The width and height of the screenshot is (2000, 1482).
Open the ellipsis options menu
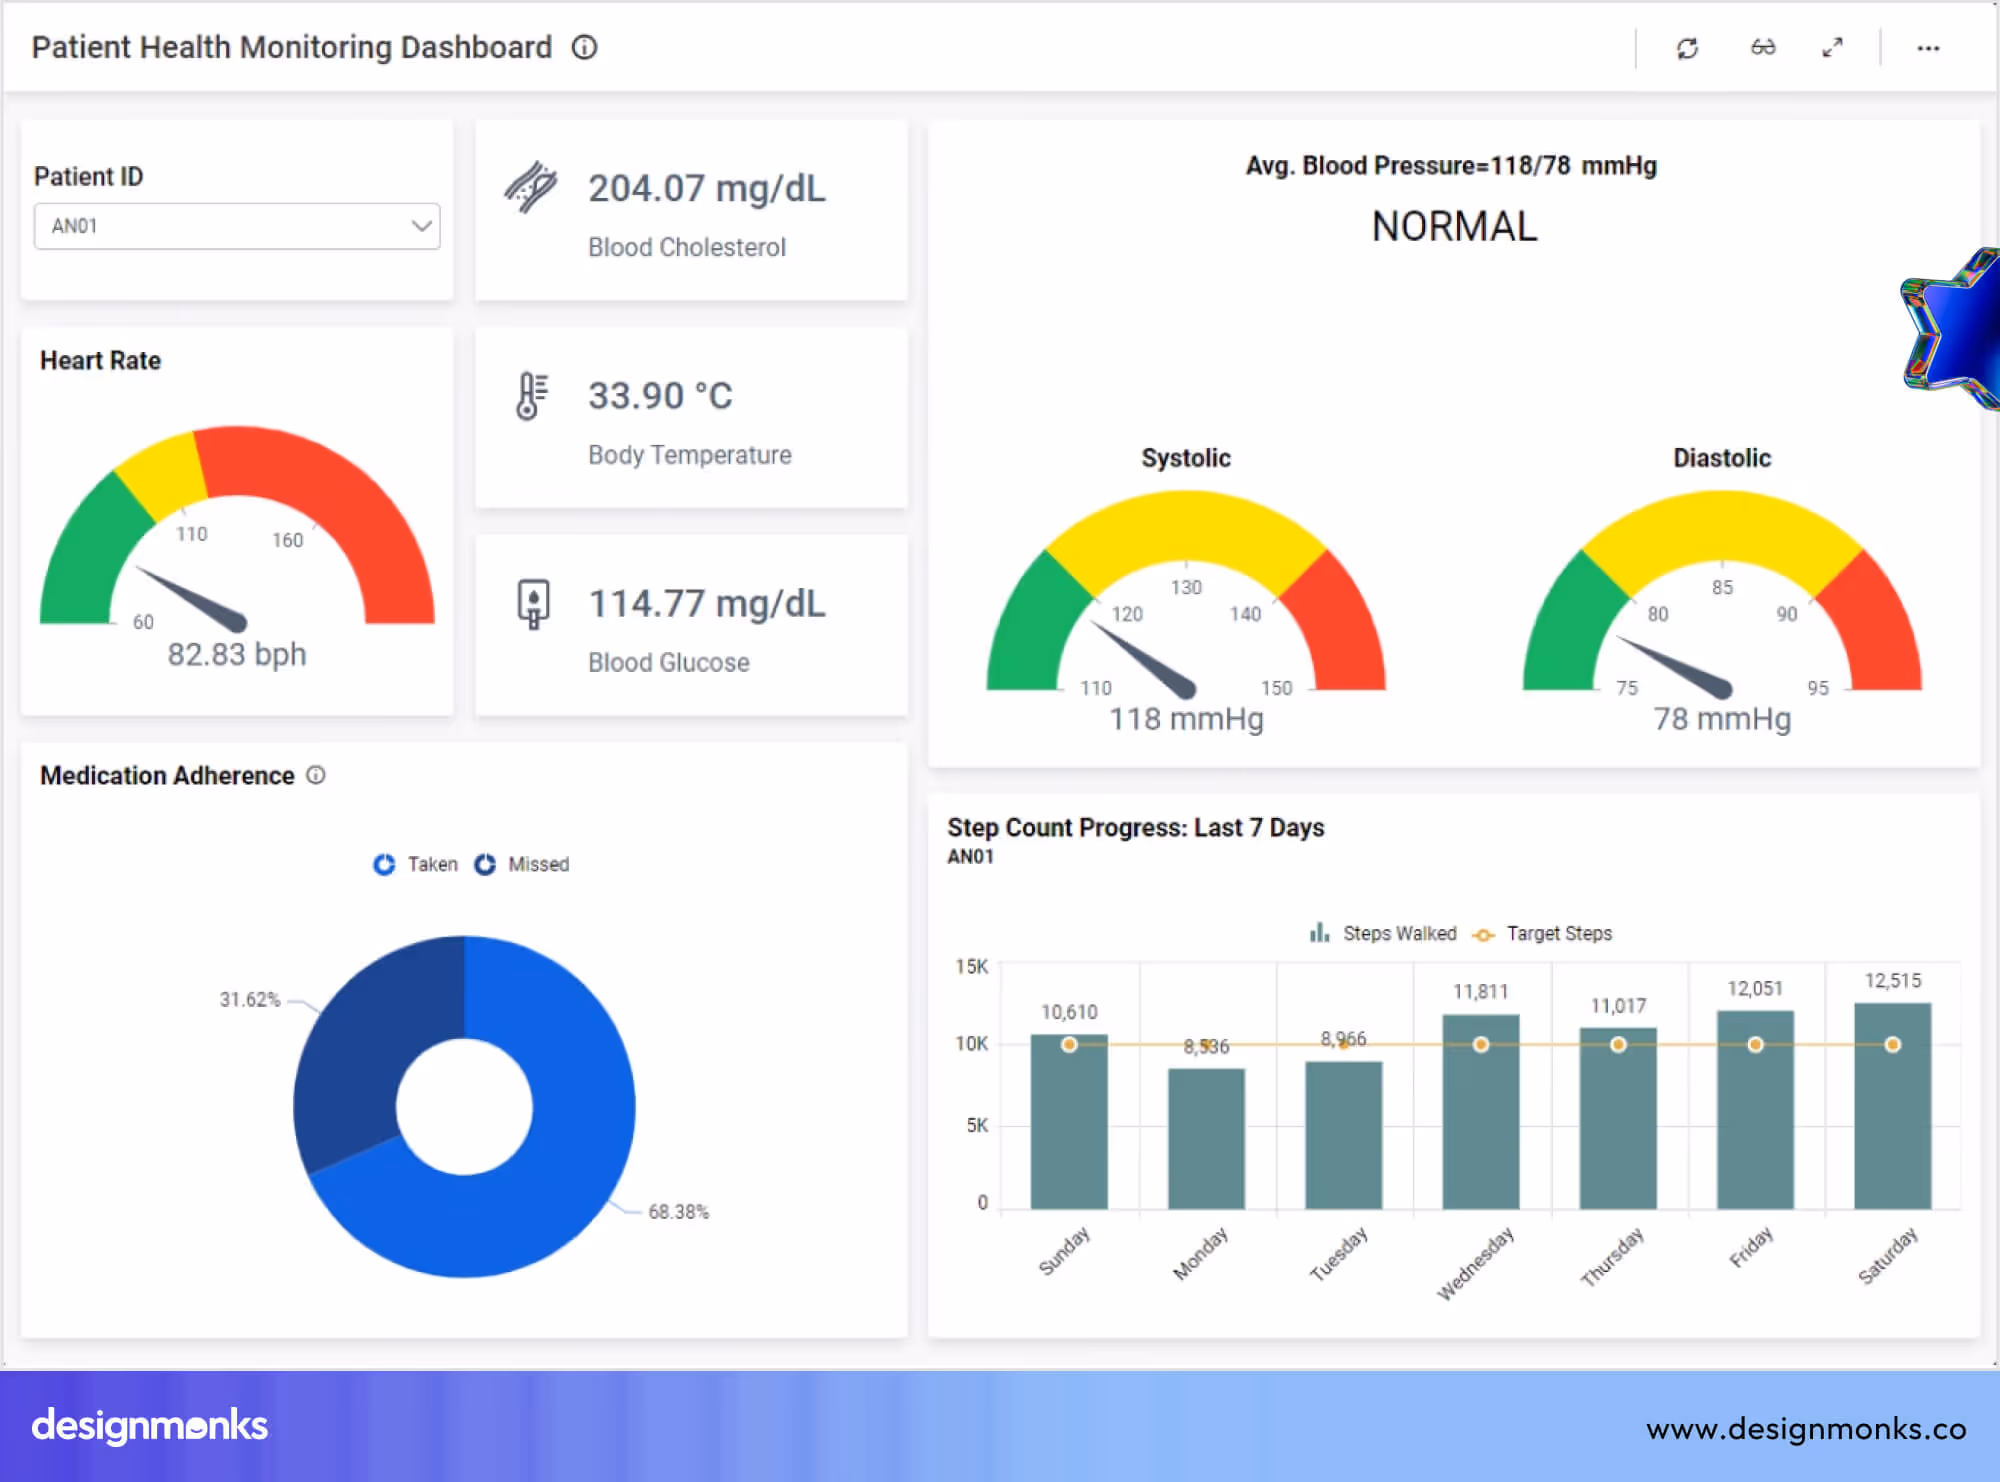point(1927,47)
